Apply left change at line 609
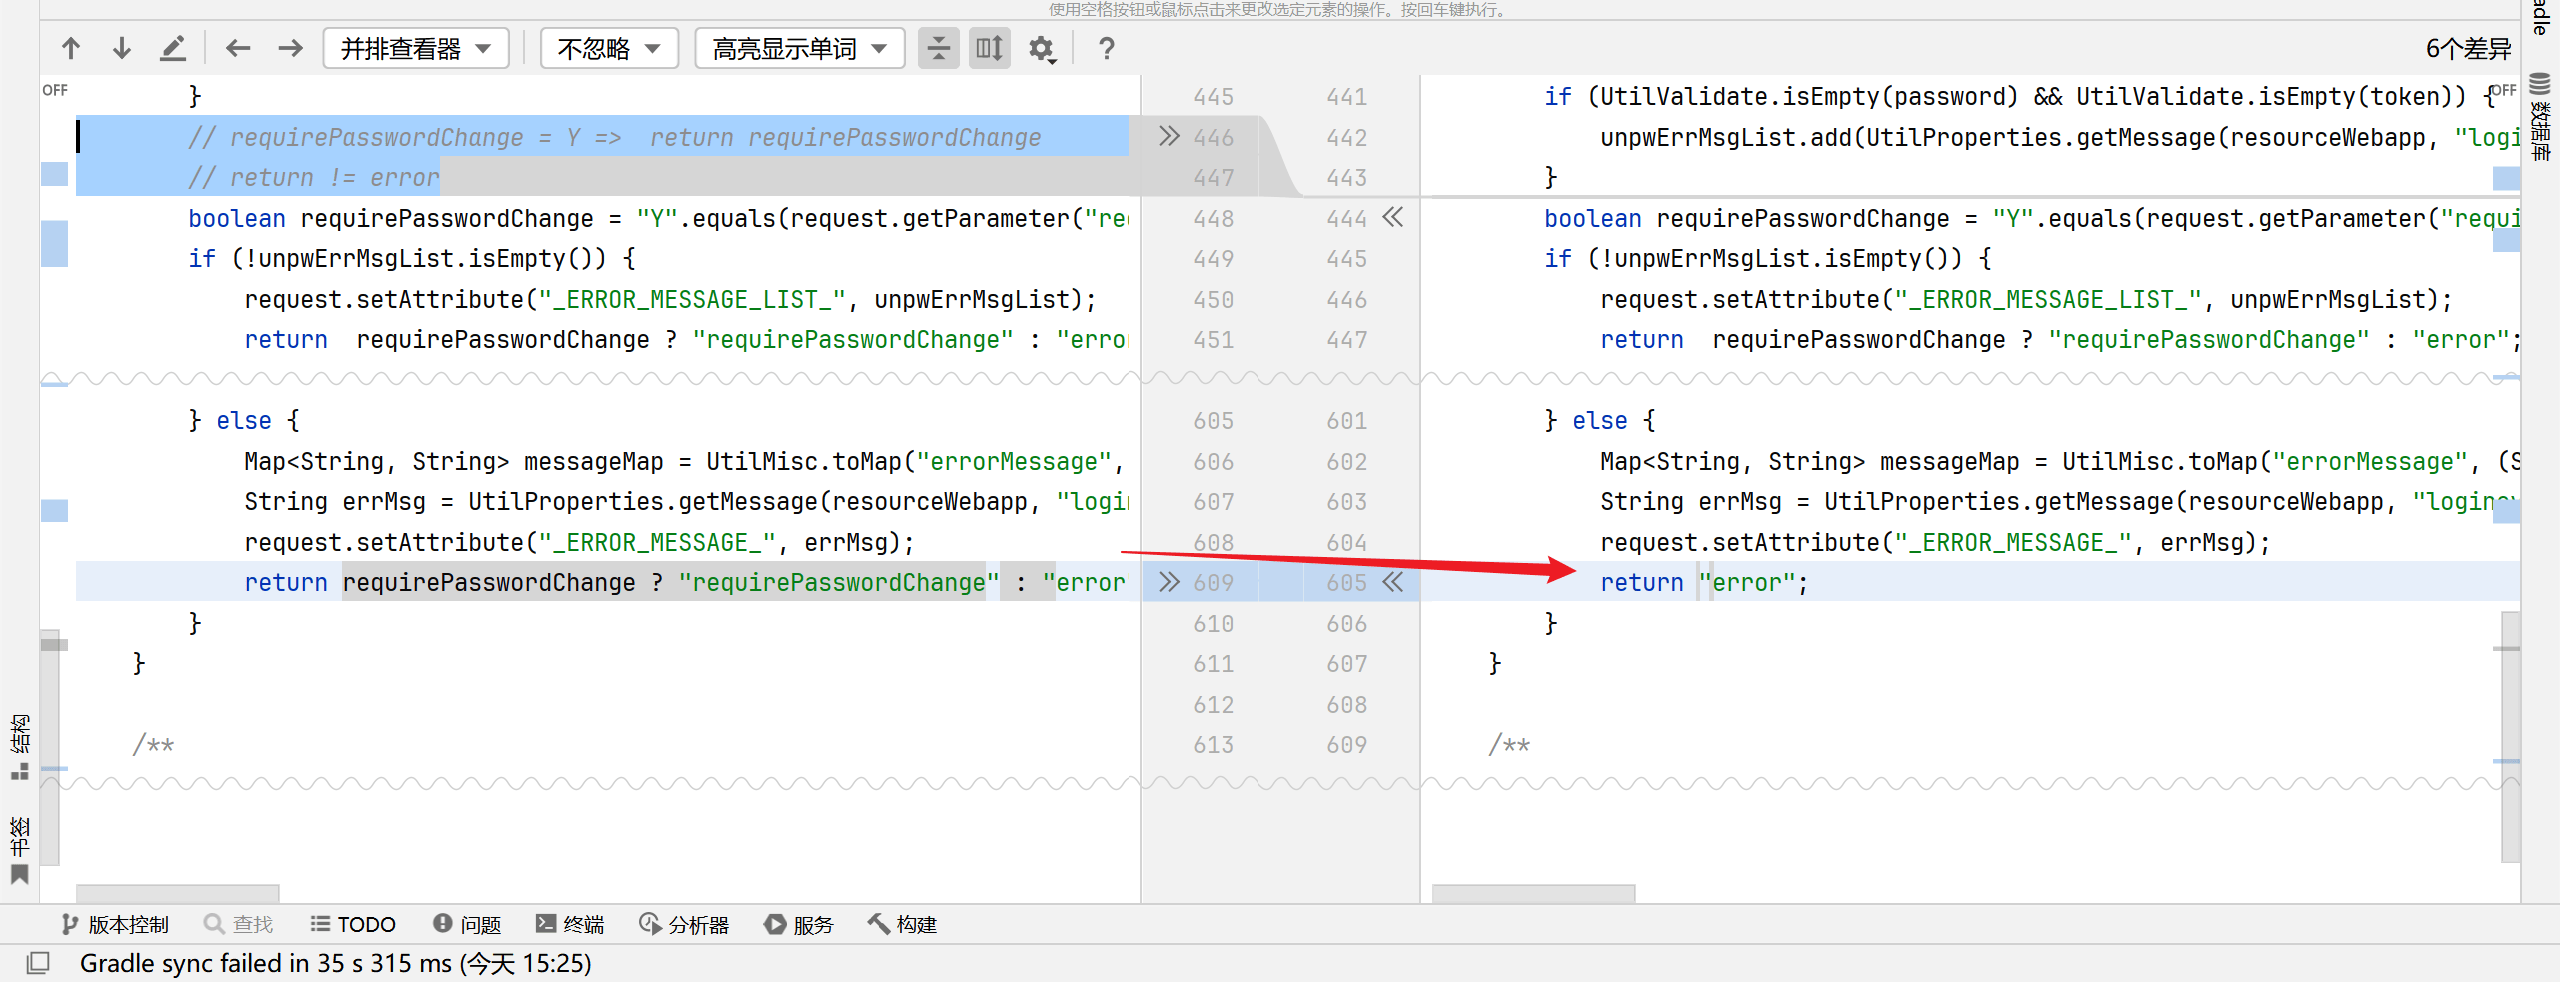 pos(1169,582)
